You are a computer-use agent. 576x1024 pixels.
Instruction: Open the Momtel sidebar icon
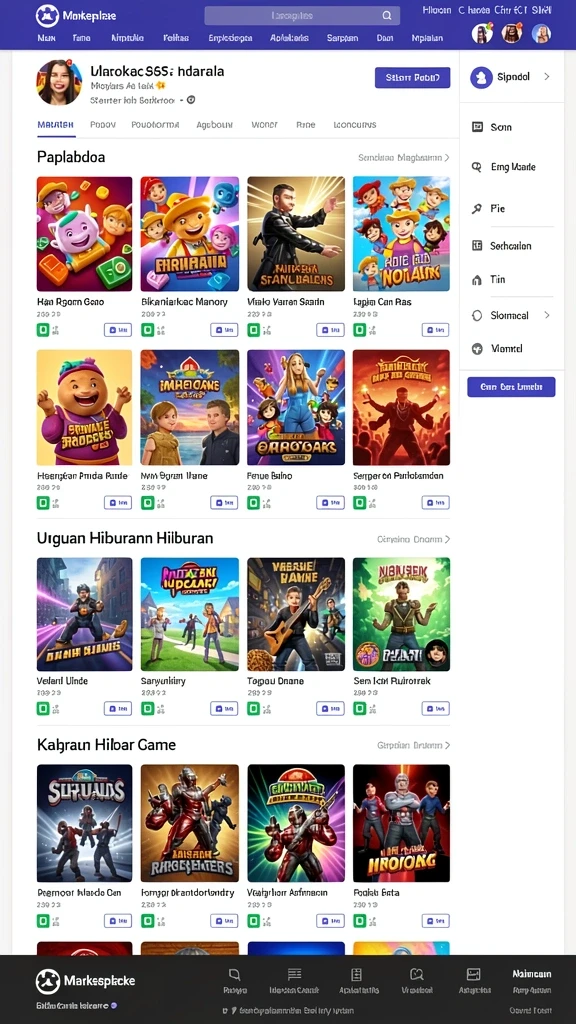(x=477, y=349)
